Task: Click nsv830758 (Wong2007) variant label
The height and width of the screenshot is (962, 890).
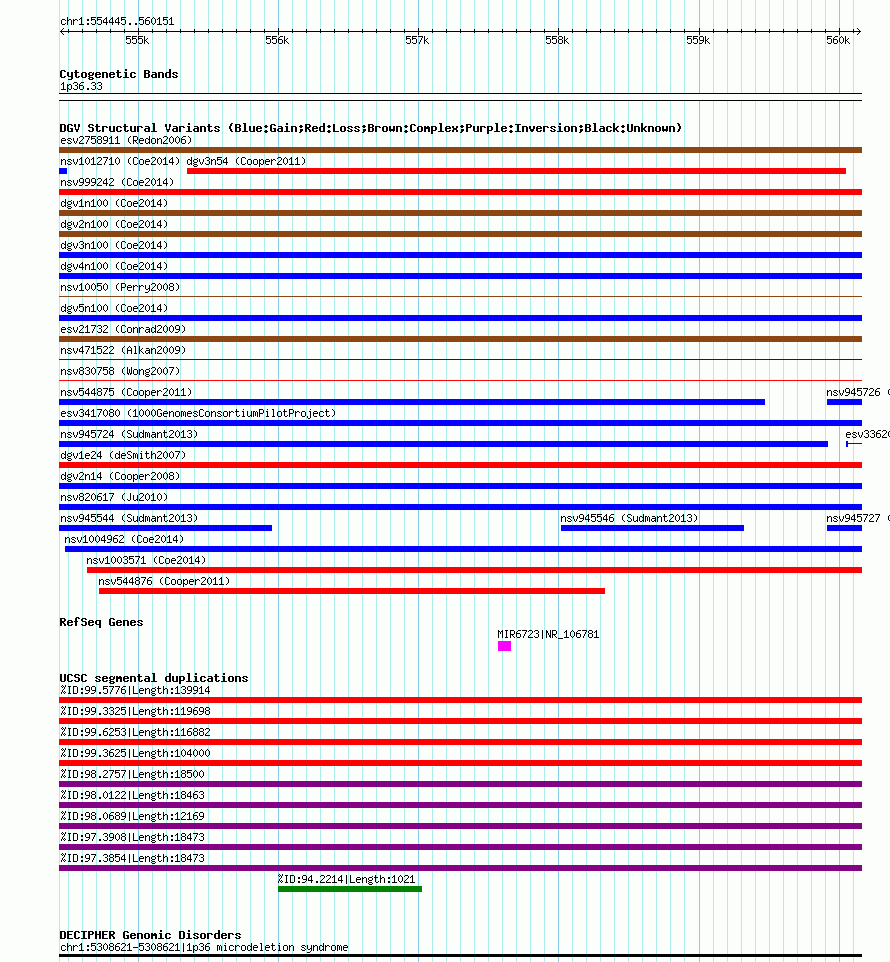Action: [120, 371]
